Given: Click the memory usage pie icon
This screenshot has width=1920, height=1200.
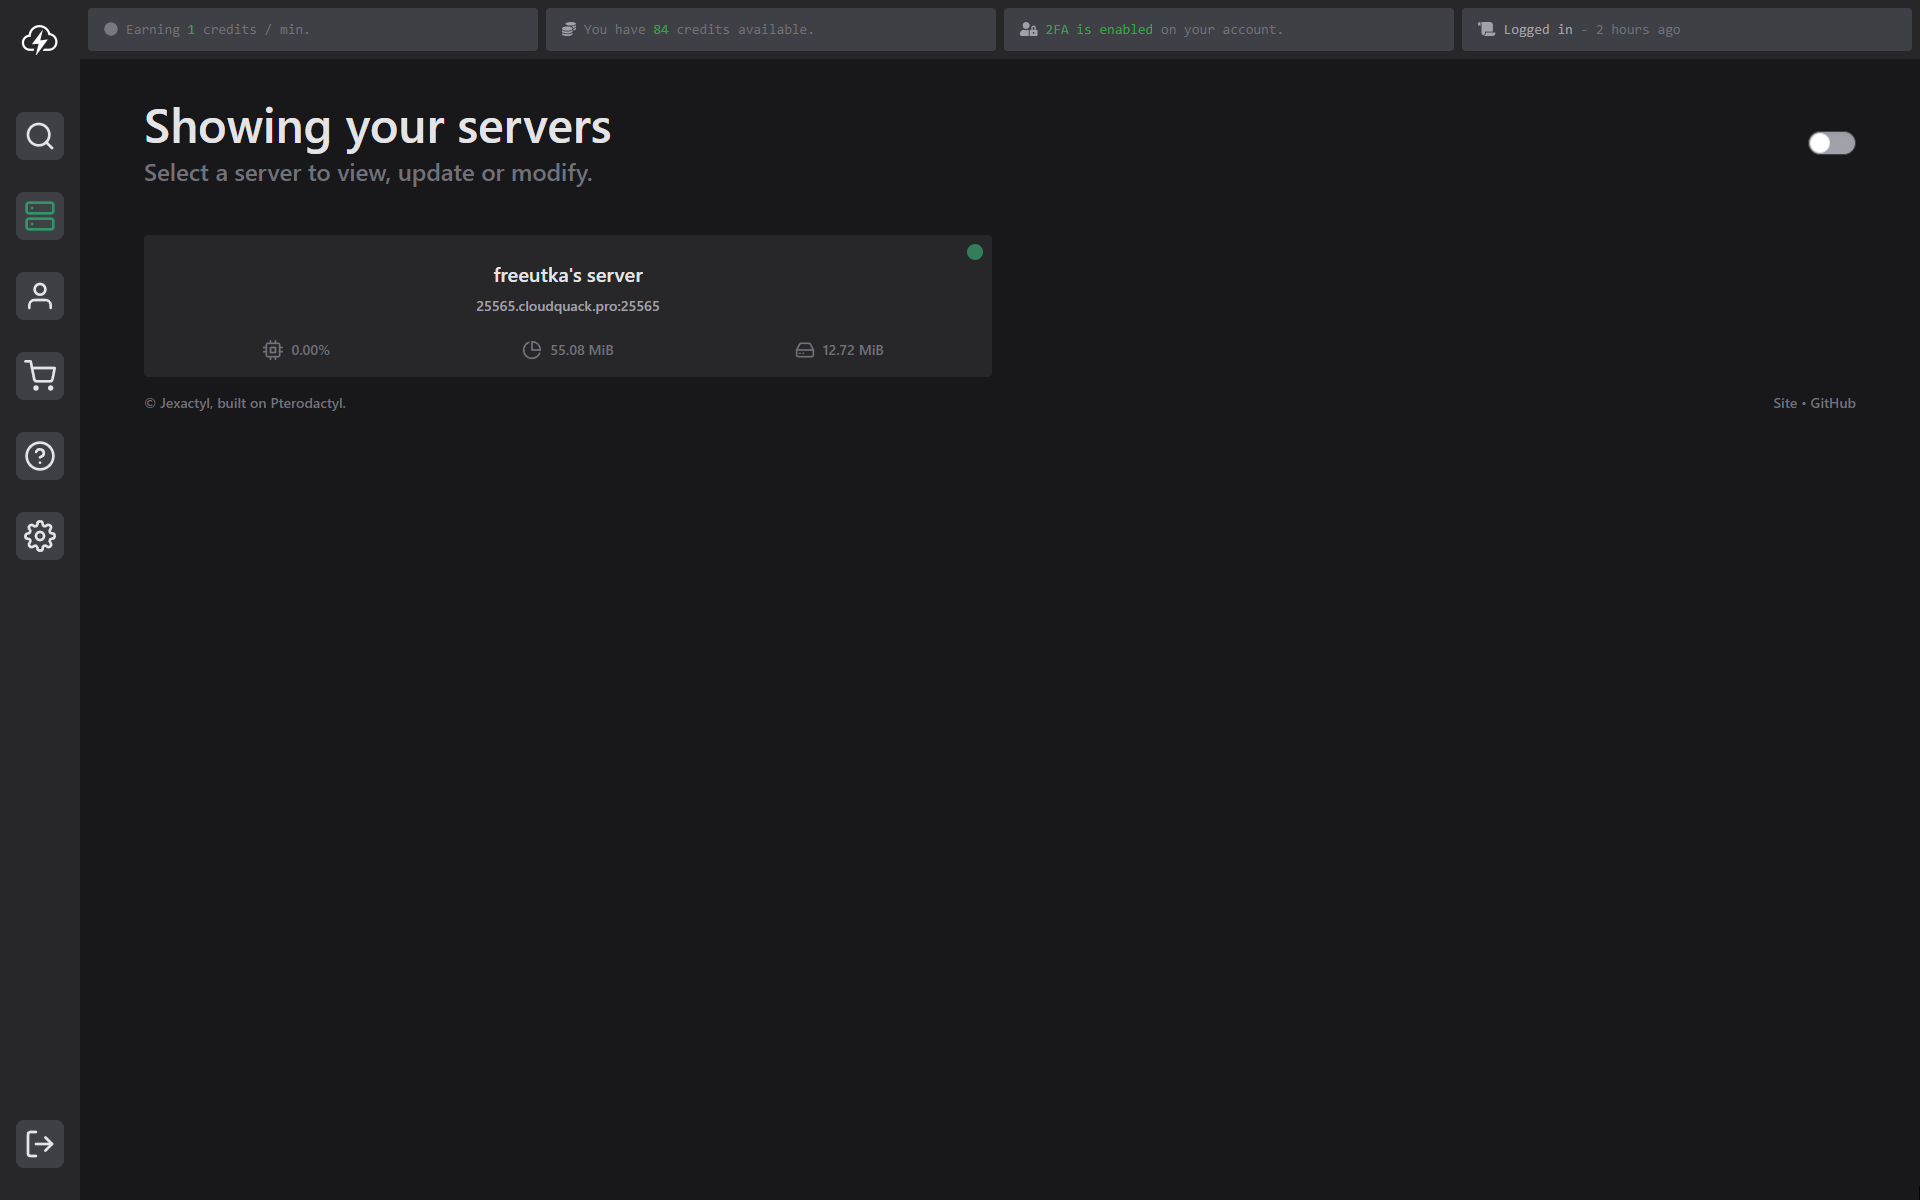Looking at the screenshot, I should tap(532, 350).
